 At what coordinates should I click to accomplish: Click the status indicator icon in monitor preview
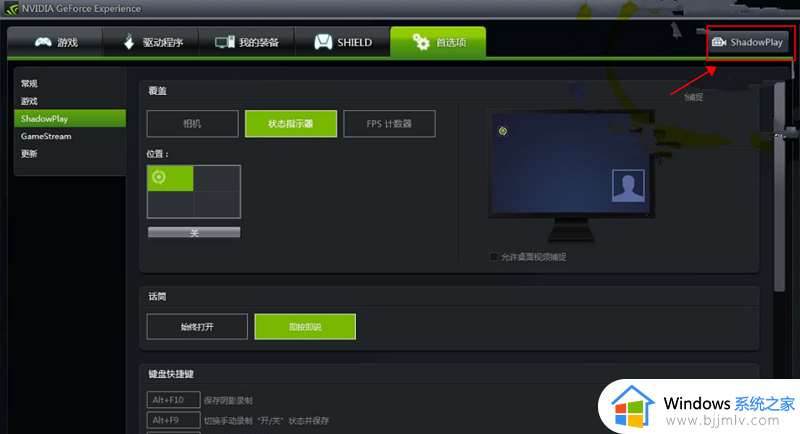click(x=503, y=131)
